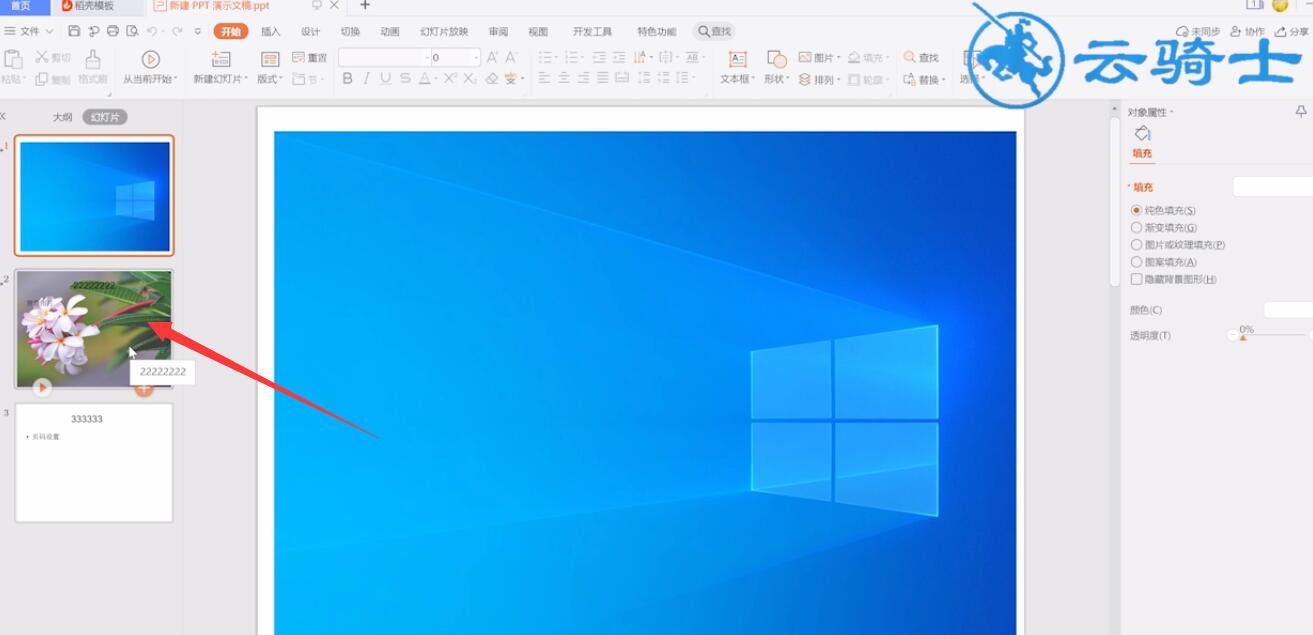Screen dimensions: 1313x635
Task: Apply Strikethrough formatting (S)
Action: tap(405, 78)
